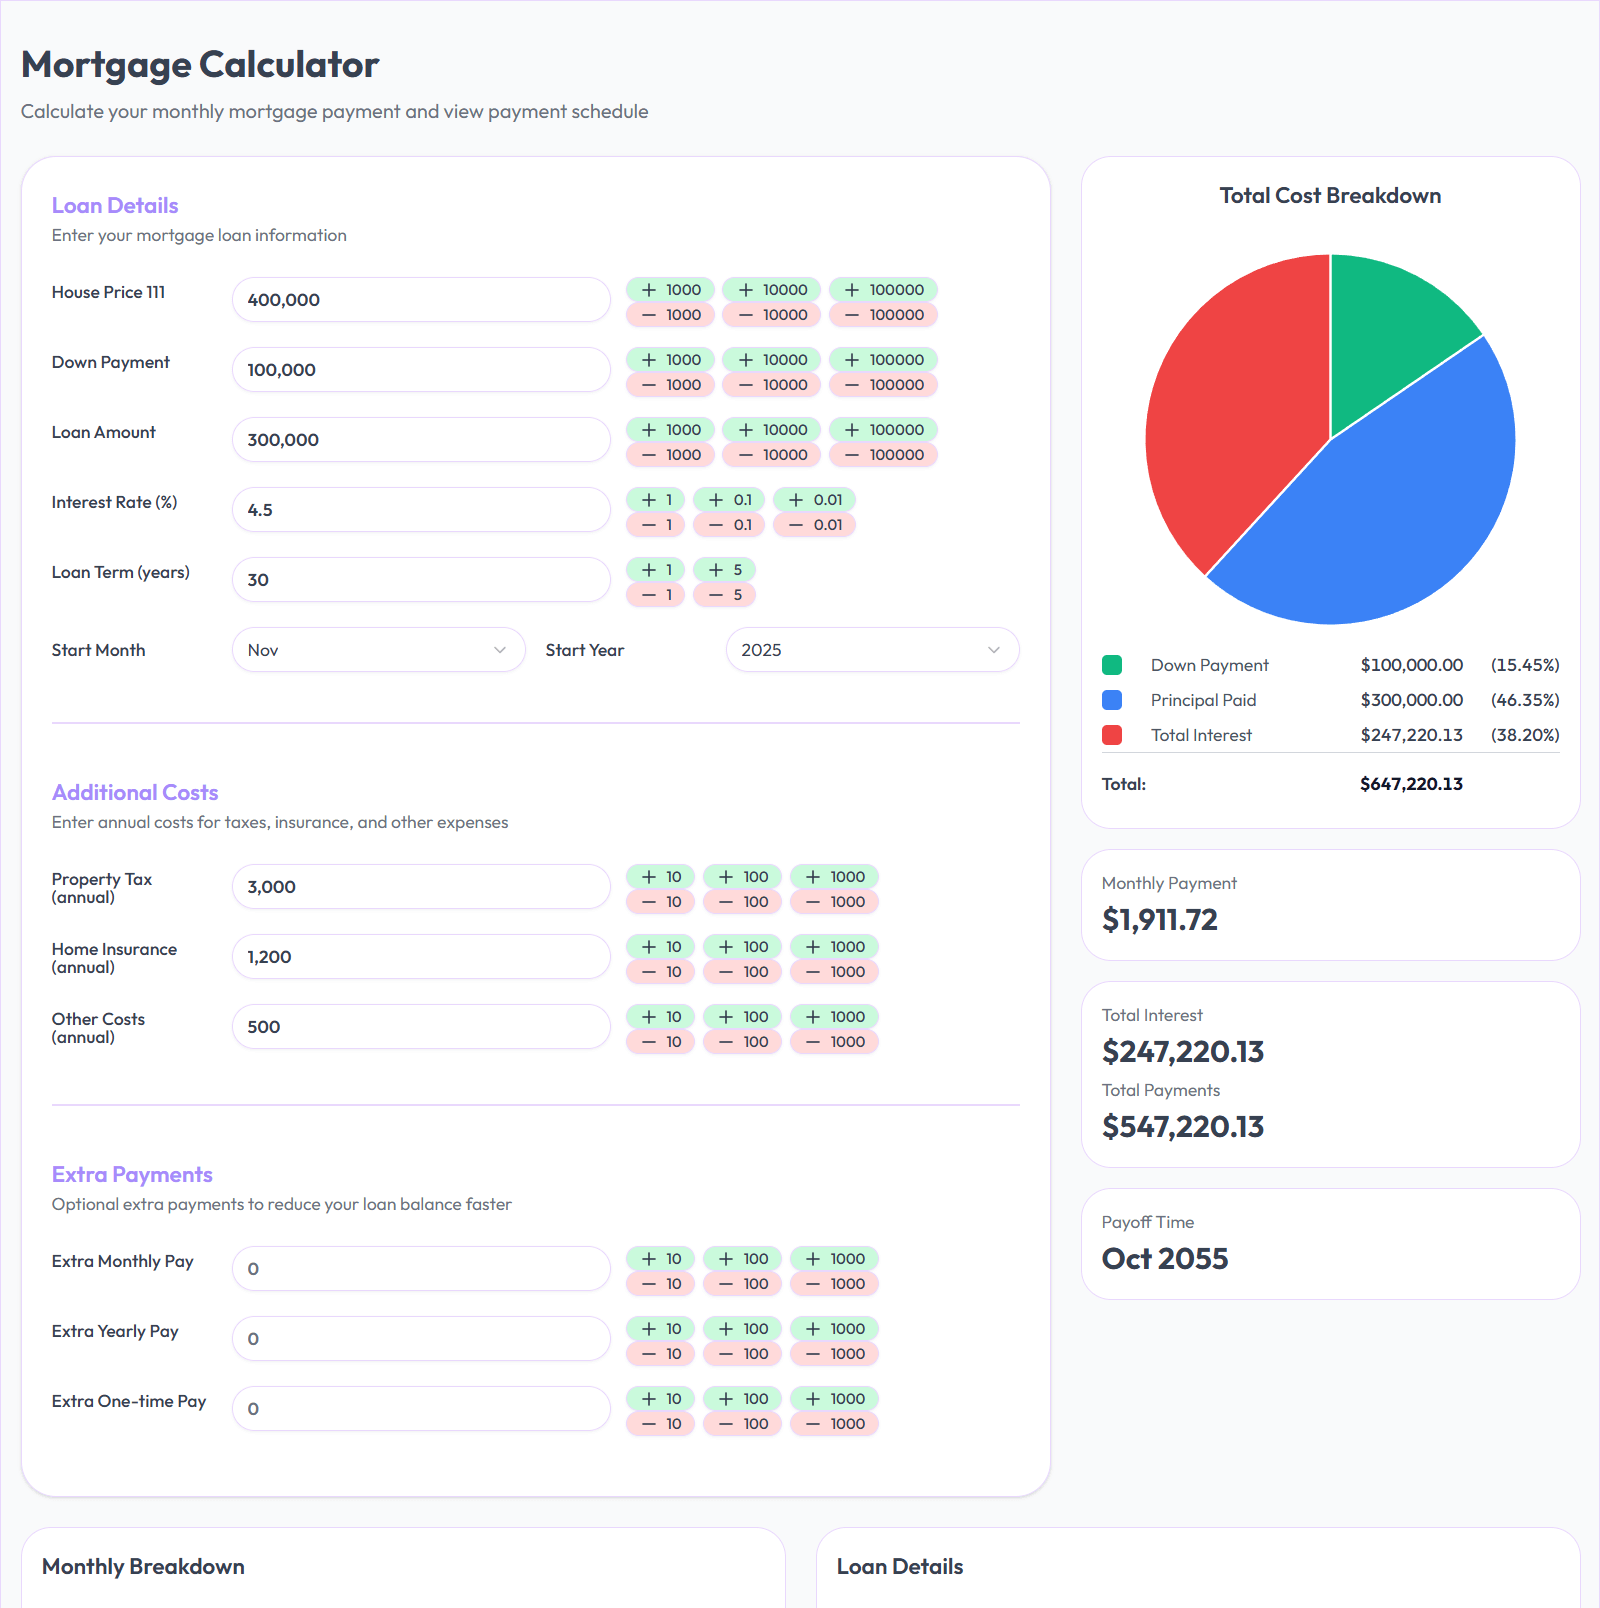Increase Down Payment by 10000
The image size is (1600, 1608).
pos(771,360)
